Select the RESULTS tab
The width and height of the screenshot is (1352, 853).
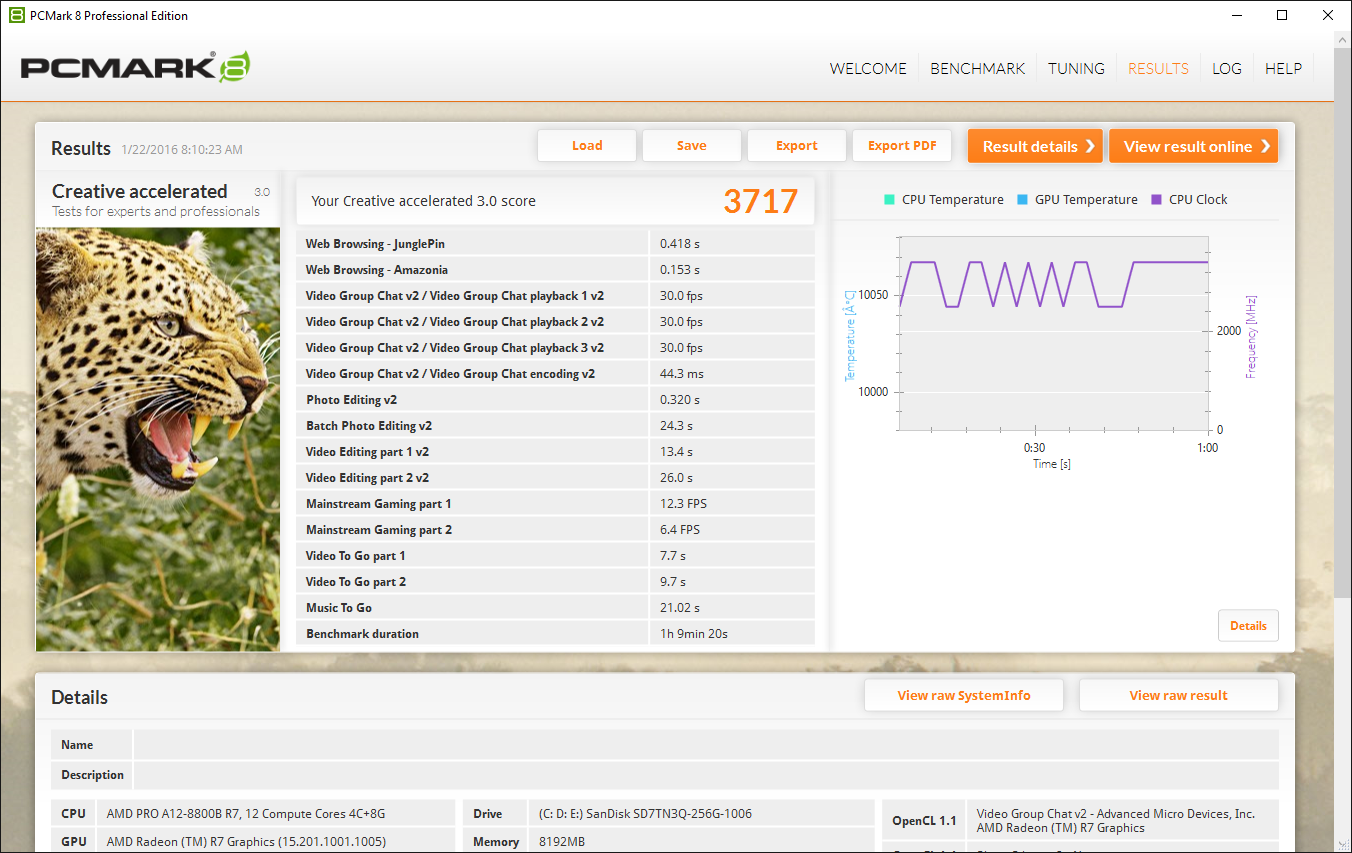(1158, 68)
